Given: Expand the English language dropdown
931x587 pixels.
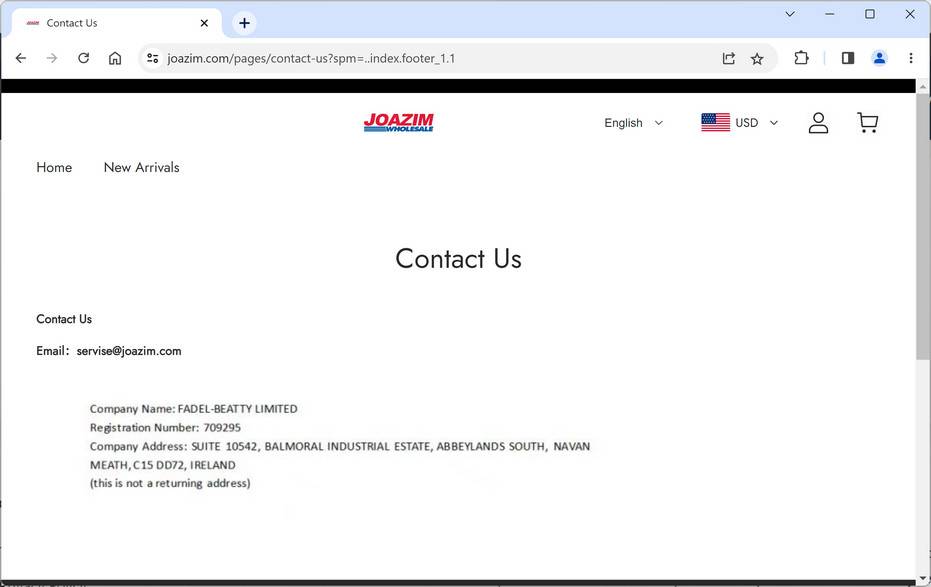Looking at the screenshot, I should tap(633, 123).
